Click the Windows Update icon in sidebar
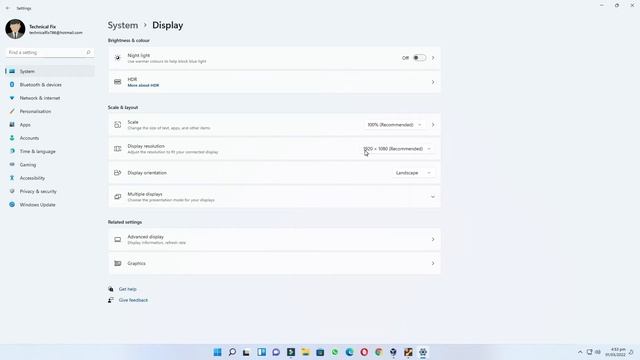 pos(12,204)
